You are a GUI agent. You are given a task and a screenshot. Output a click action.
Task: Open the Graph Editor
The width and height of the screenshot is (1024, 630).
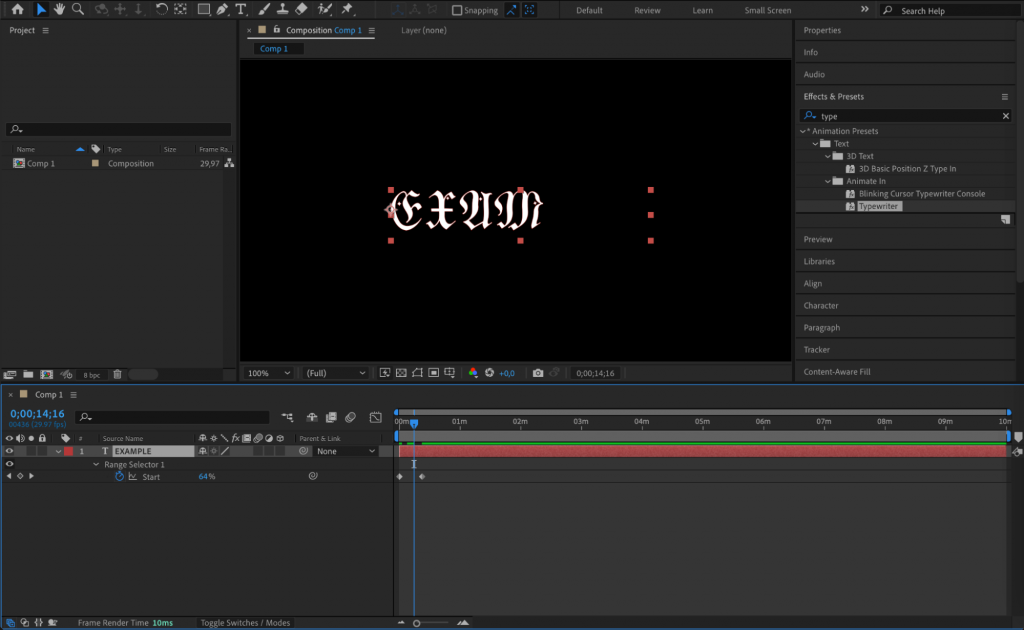[x=375, y=417]
